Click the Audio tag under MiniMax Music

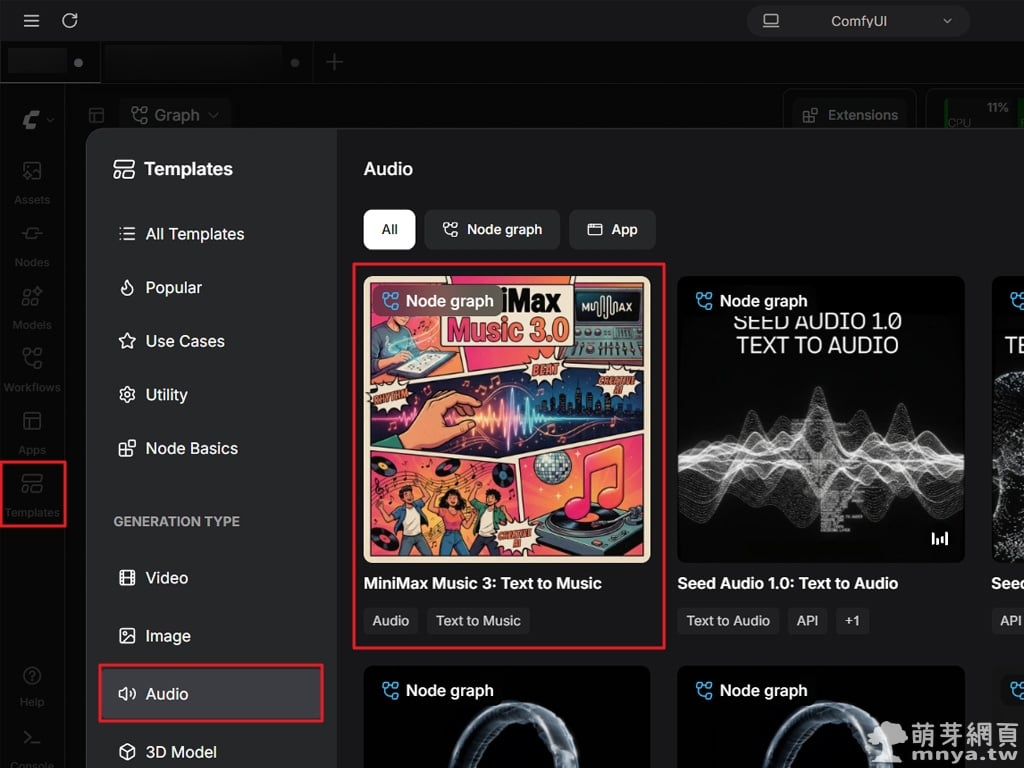click(391, 621)
